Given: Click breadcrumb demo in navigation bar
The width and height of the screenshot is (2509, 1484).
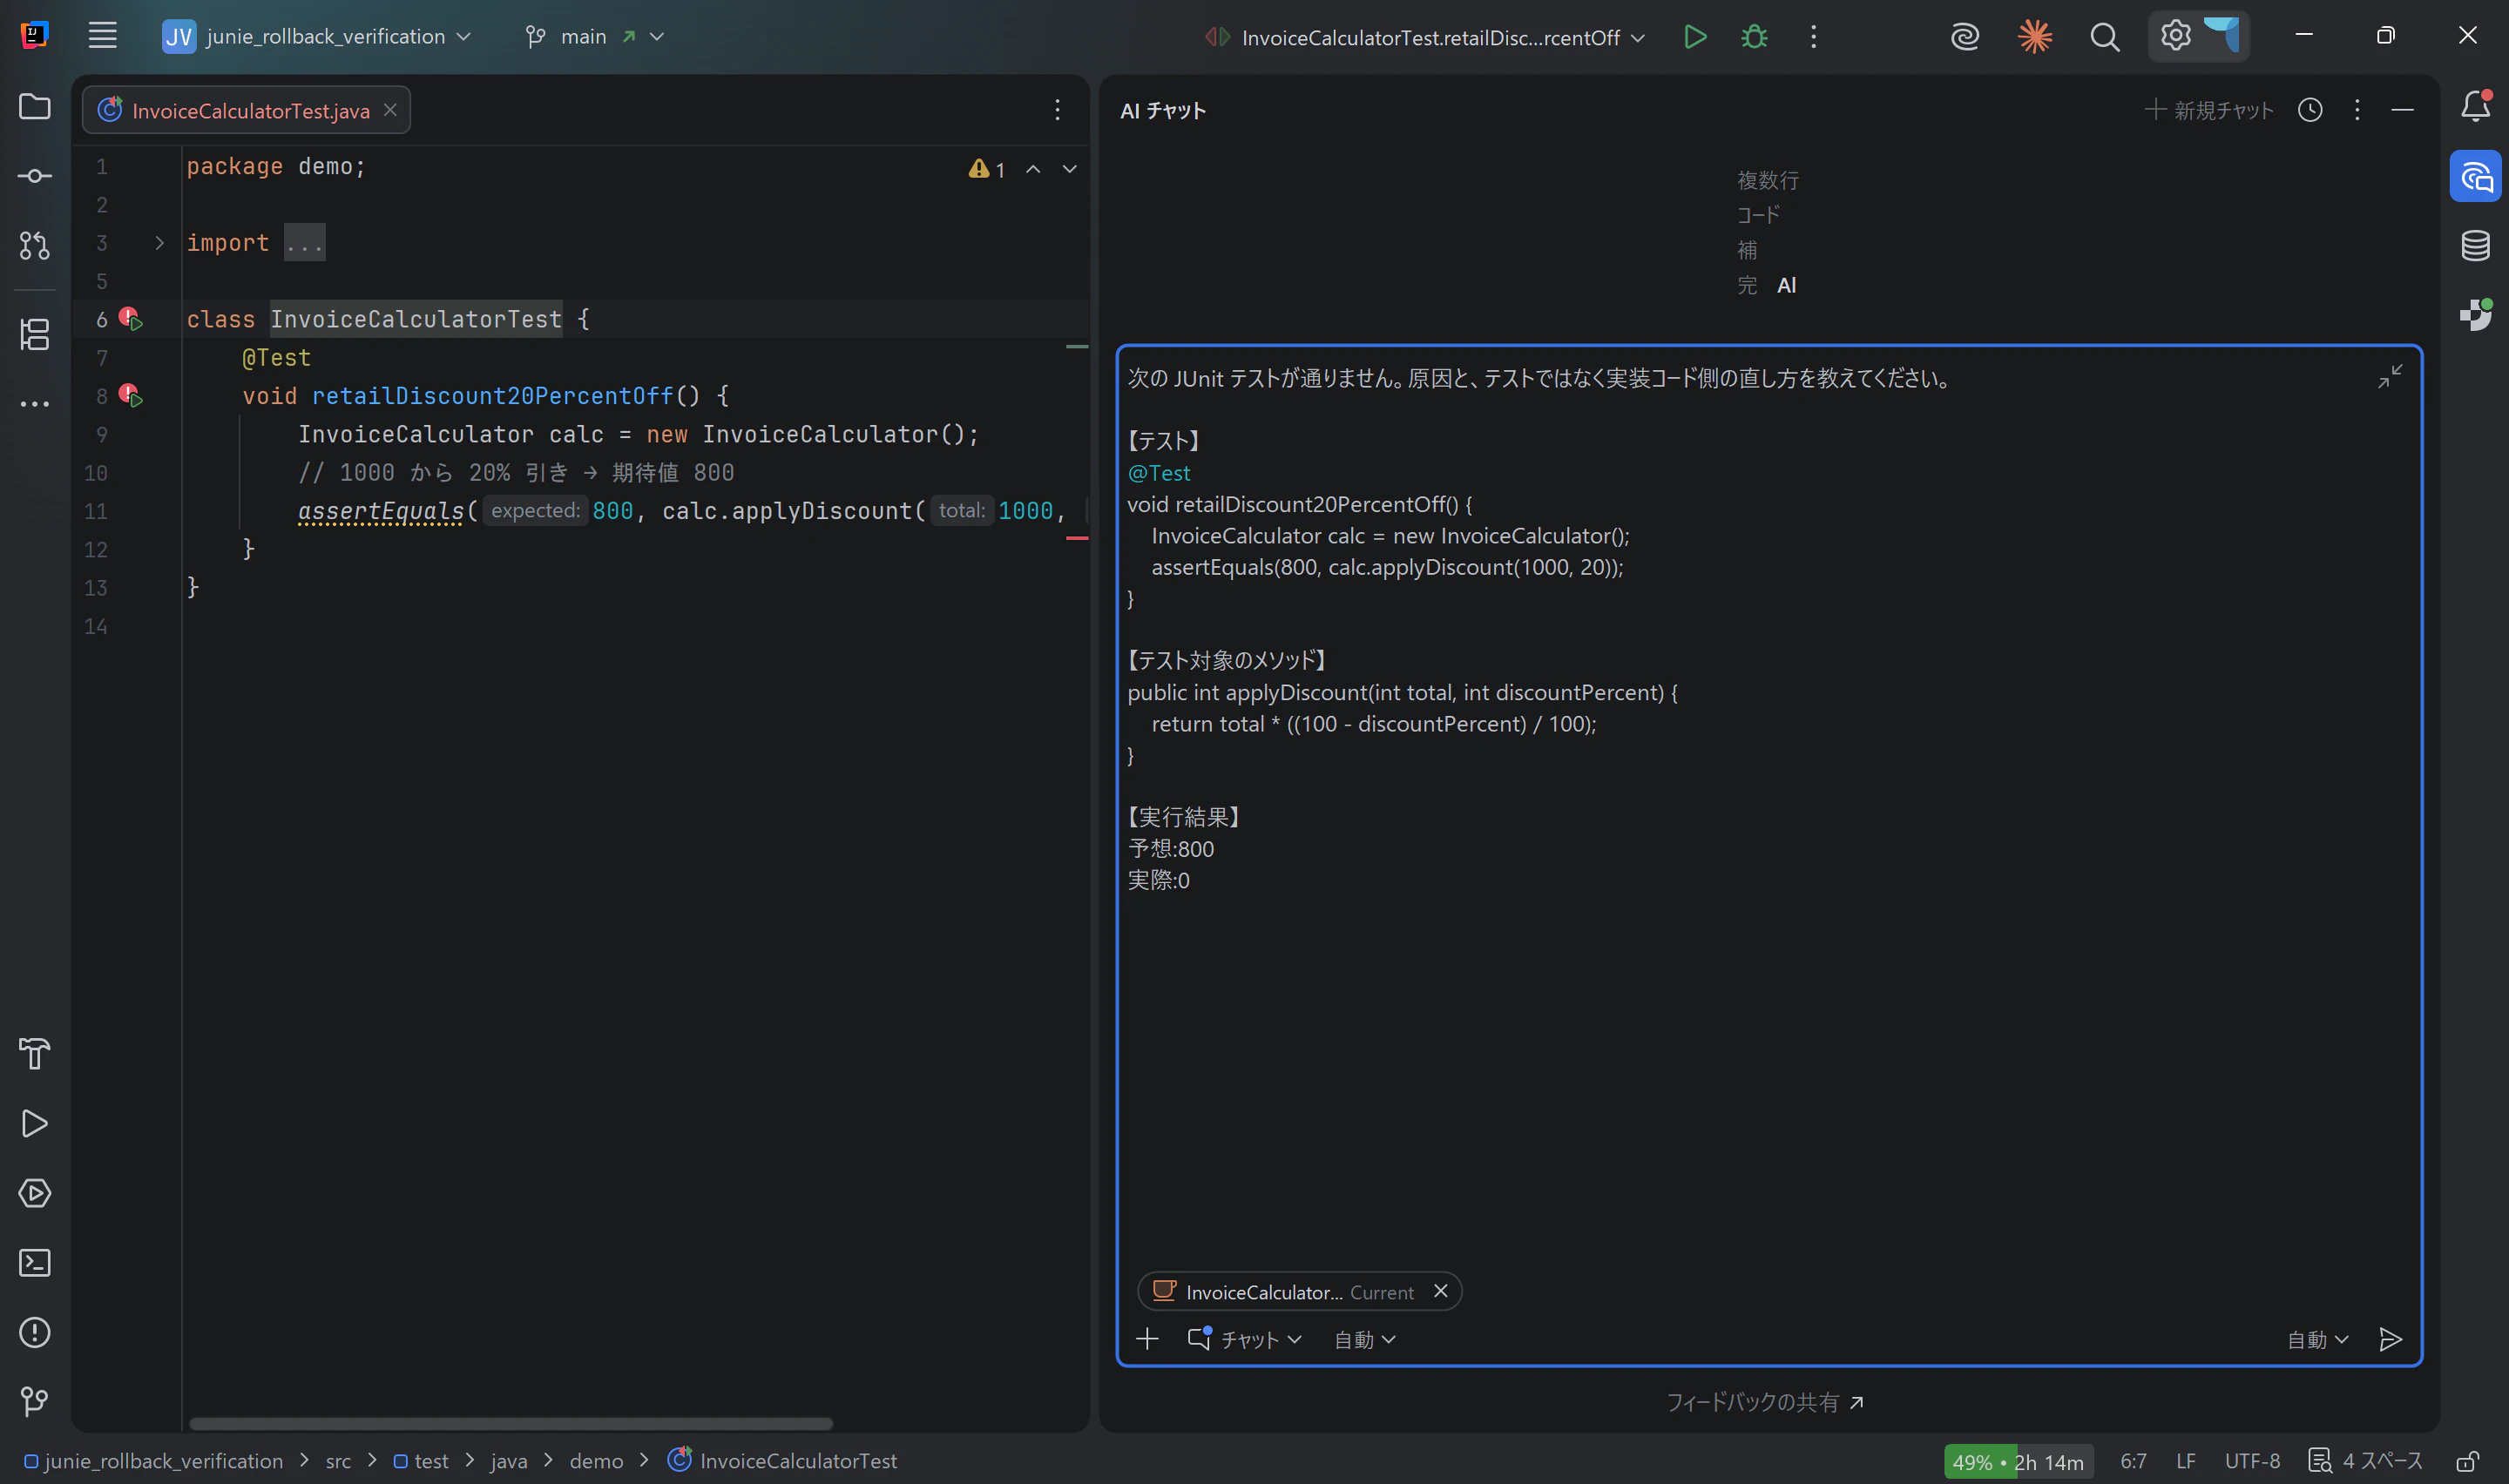Looking at the screenshot, I should tap(596, 1461).
